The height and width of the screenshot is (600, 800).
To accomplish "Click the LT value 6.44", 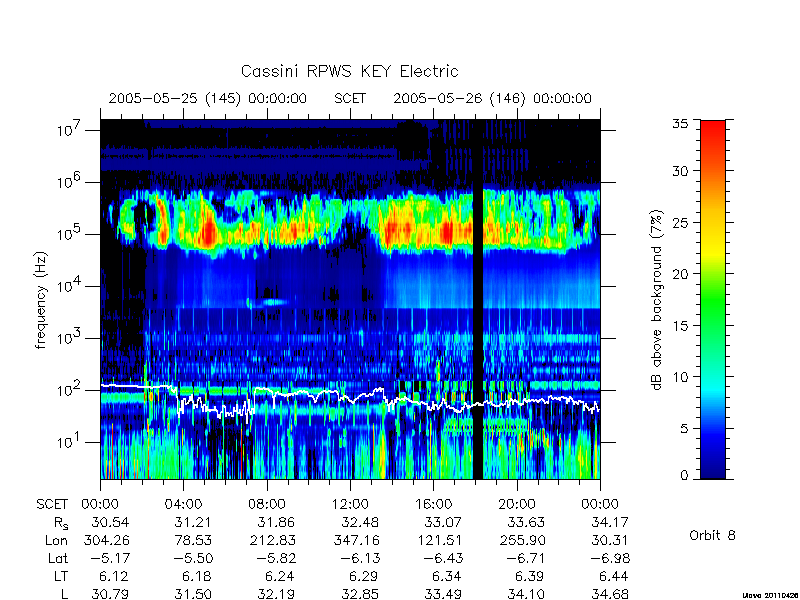I will (614, 577).
